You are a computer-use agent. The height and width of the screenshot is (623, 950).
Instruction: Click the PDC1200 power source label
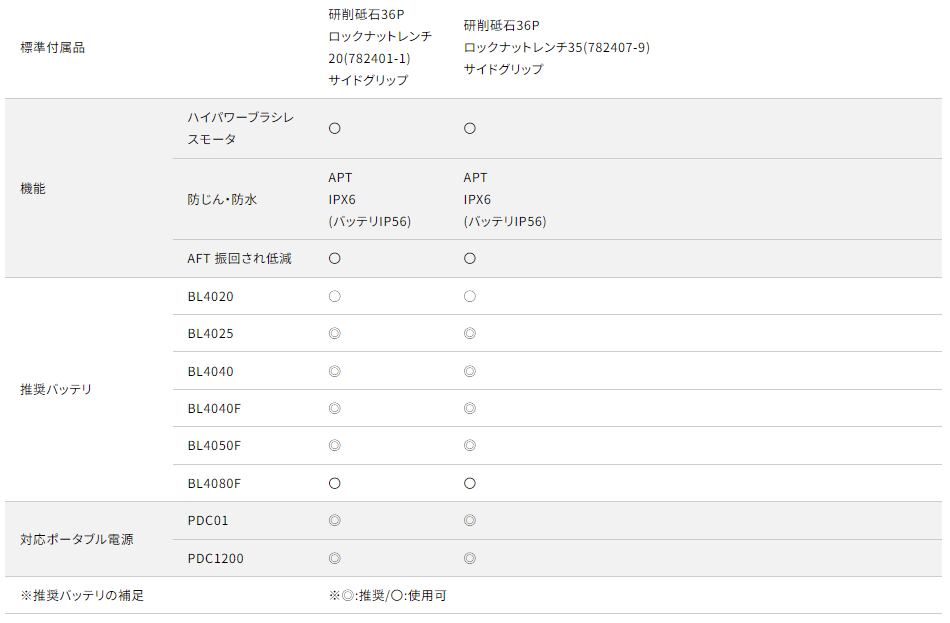pyautogui.click(x=215, y=559)
